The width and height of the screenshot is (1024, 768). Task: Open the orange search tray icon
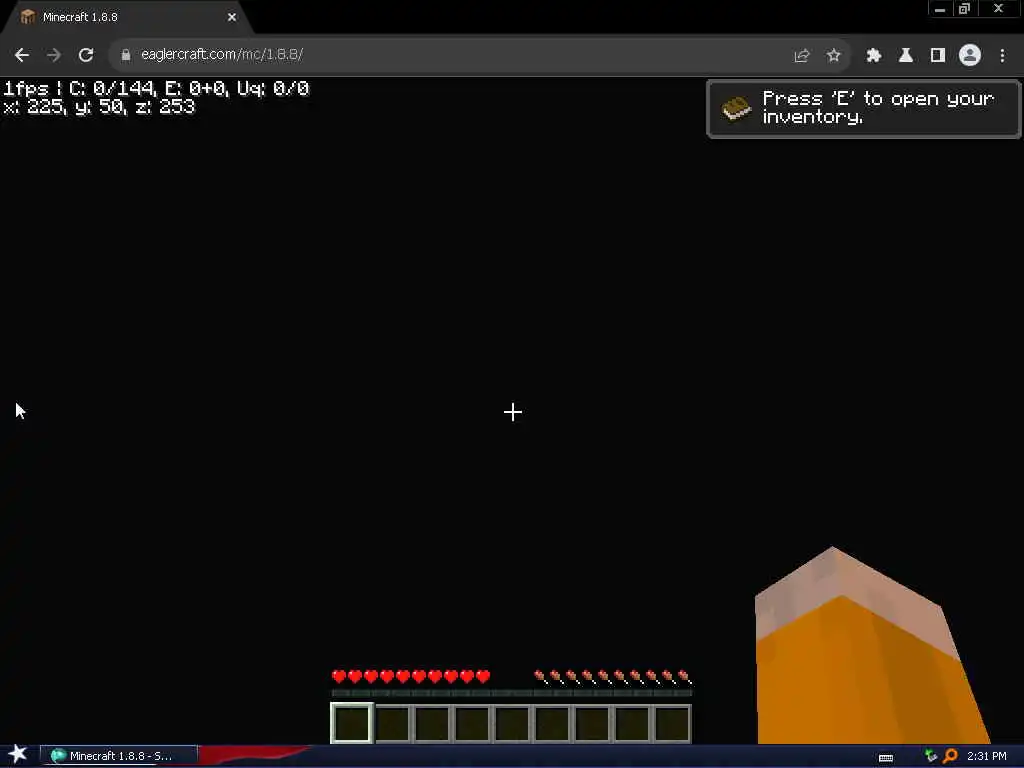(950, 756)
